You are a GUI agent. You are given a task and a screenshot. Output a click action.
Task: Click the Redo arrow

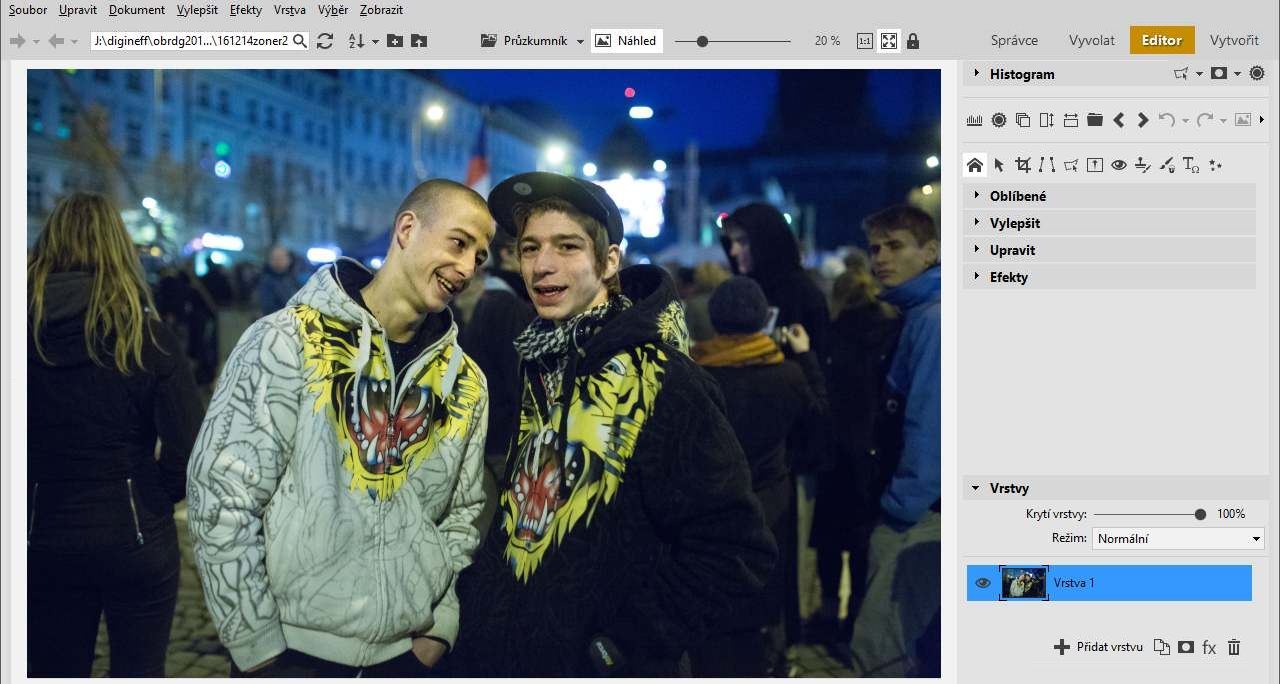[x=1204, y=120]
